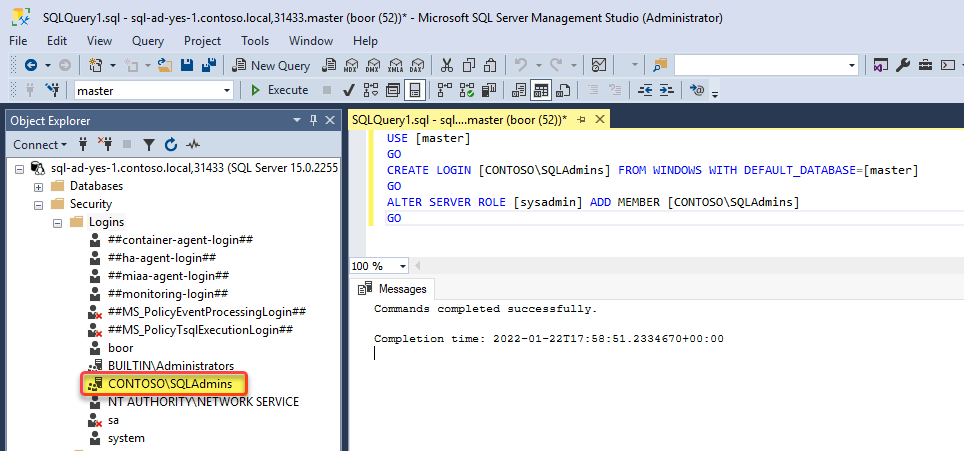Open the Properties wrench icon
The height and width of the screenshot is (451, 964).
tap(903, 65)
